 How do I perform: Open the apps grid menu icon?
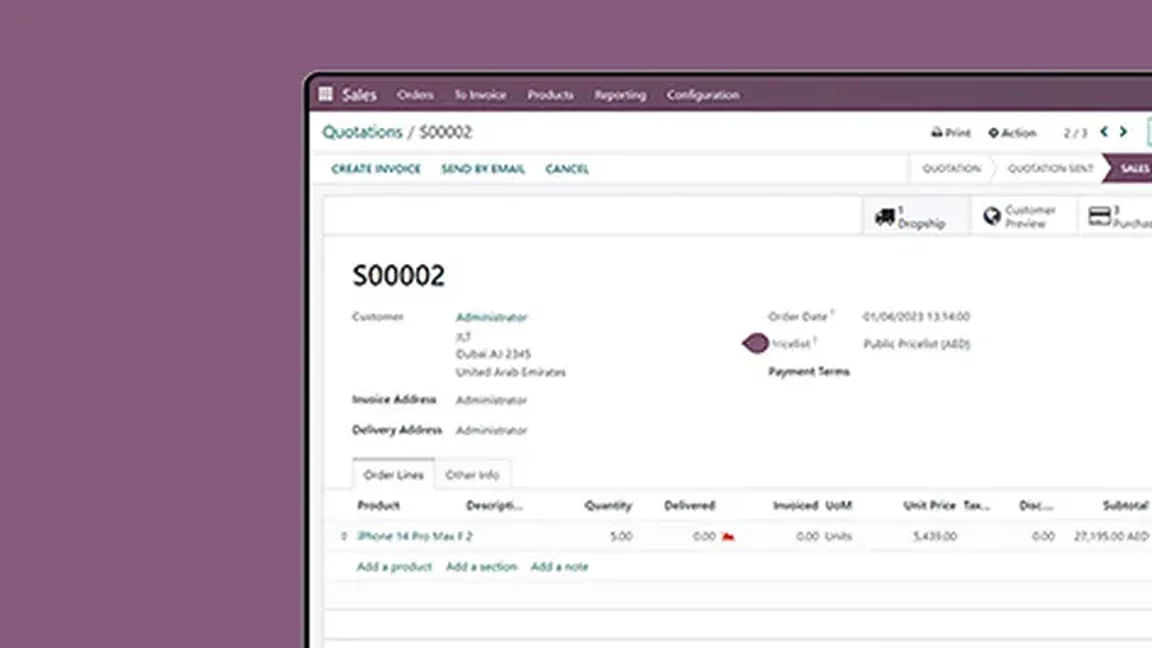[325, 94]
